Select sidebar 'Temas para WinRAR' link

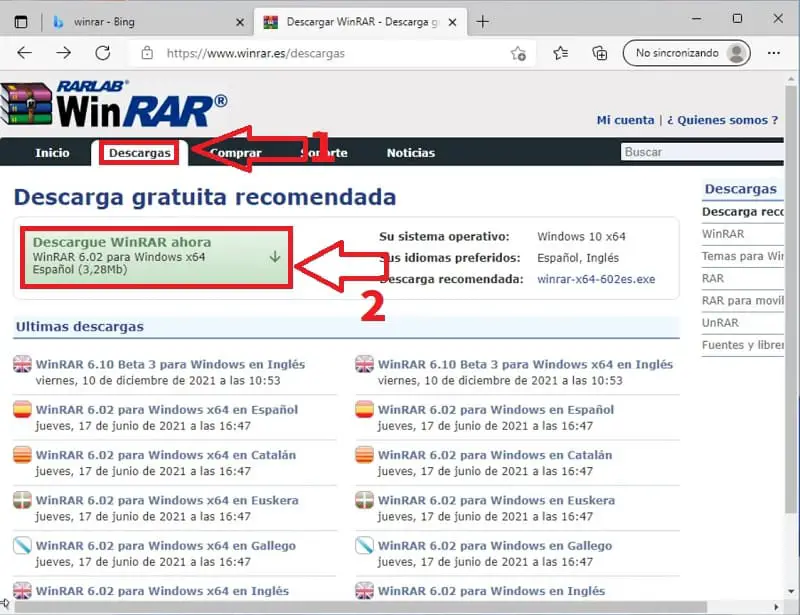click(x=742, y=256)
